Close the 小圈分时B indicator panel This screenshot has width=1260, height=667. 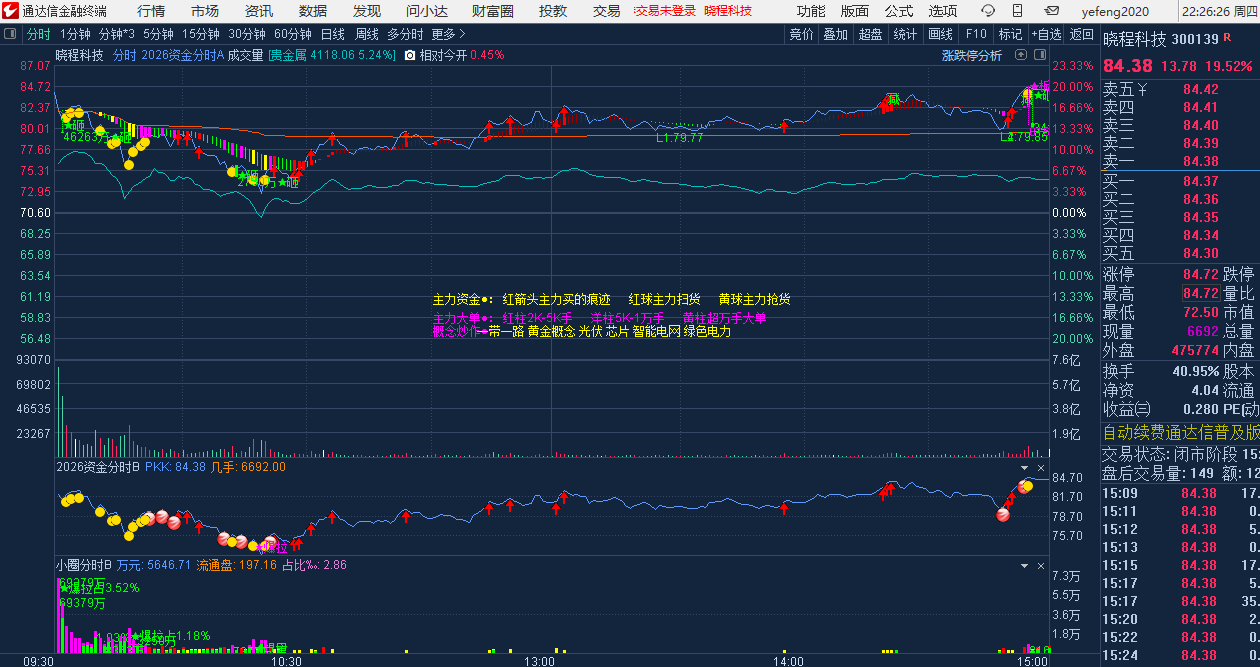(x=1040, y=565)
